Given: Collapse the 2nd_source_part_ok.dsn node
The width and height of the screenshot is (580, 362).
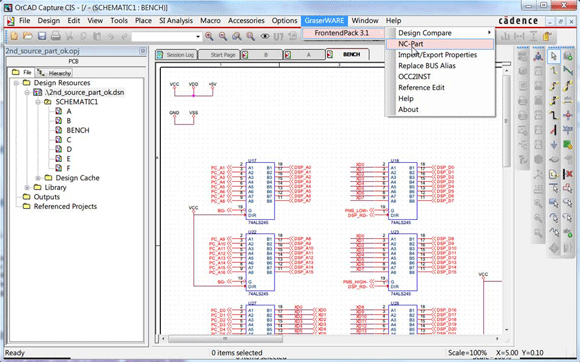Looking at the screenshot, I should tap(27, 92).
